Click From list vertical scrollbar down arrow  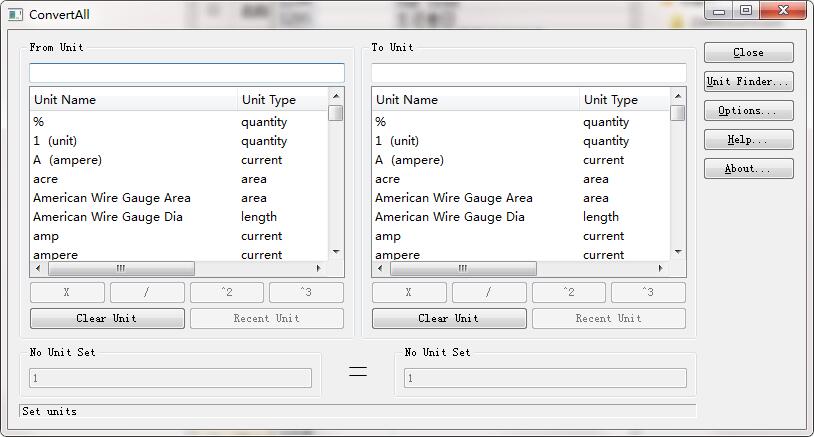tap(336, 252)
